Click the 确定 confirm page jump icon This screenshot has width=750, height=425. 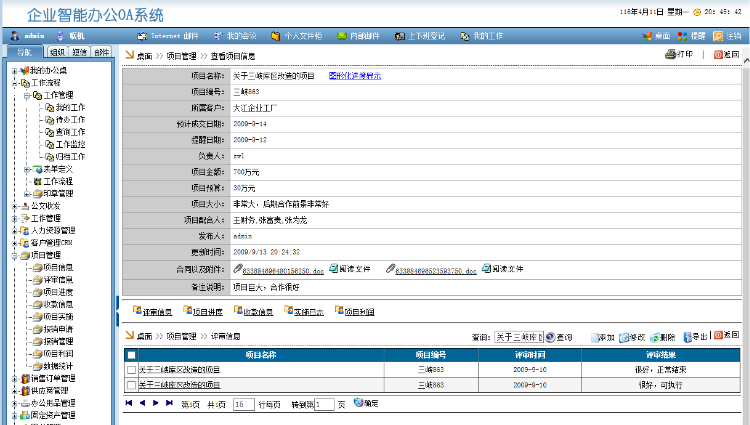pos(358,403)
